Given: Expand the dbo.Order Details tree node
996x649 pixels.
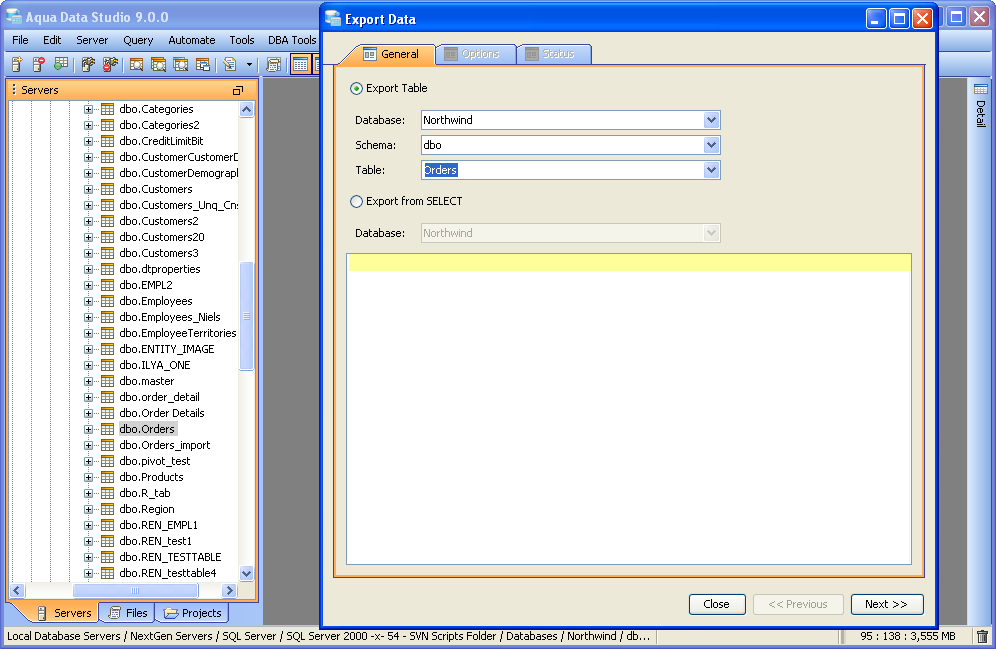Looking at the screenshot, I should [x=88, y=413].
